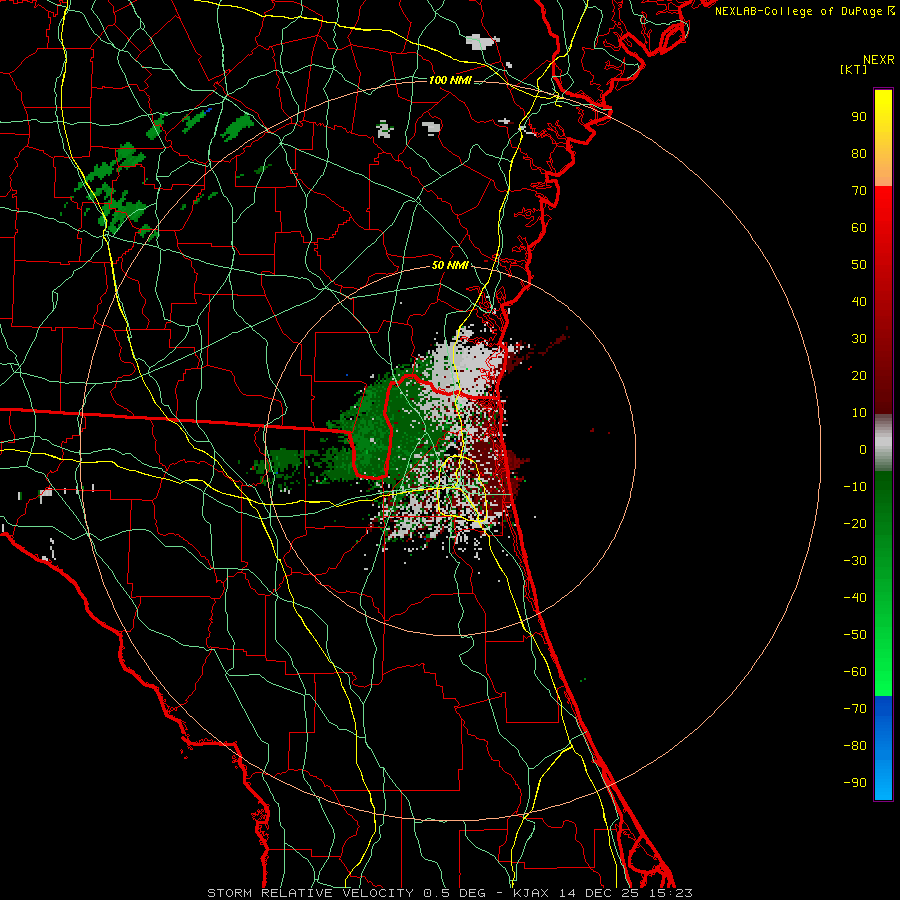Click the '50 NMI' range ring label
This screenshot has width=900, height=900.
coord(450,265)
